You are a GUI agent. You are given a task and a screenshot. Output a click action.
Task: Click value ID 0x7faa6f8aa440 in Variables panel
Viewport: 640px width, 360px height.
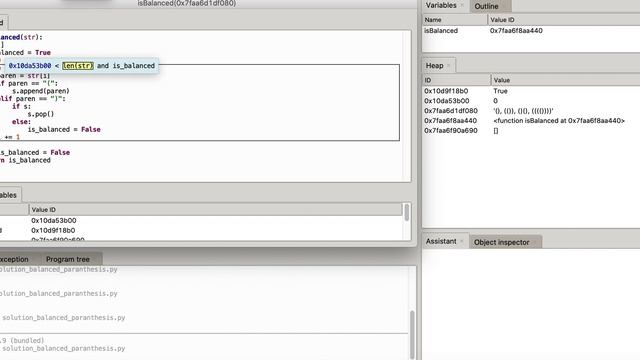(x=516, y=31)
